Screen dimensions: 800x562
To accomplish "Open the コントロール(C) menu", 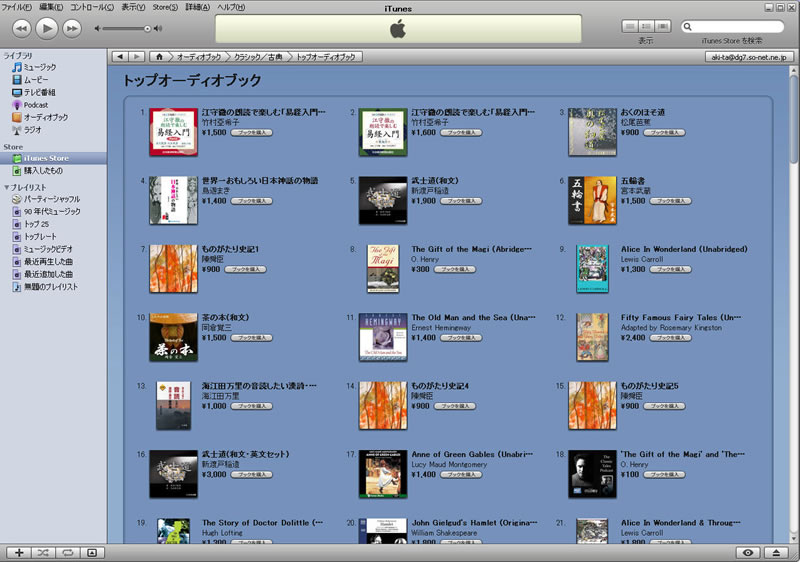I will (92, 7).
